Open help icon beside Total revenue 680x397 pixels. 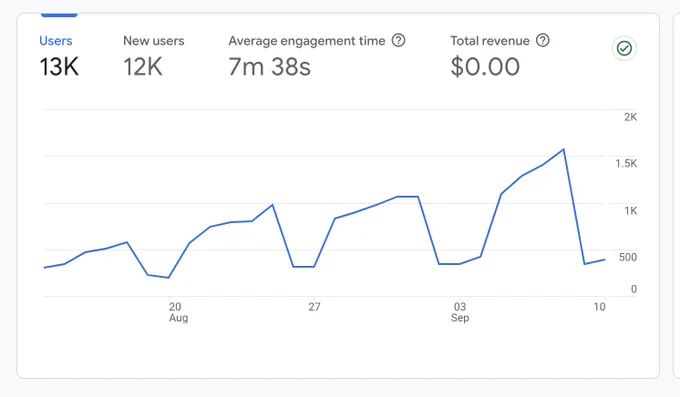[543, 40]
